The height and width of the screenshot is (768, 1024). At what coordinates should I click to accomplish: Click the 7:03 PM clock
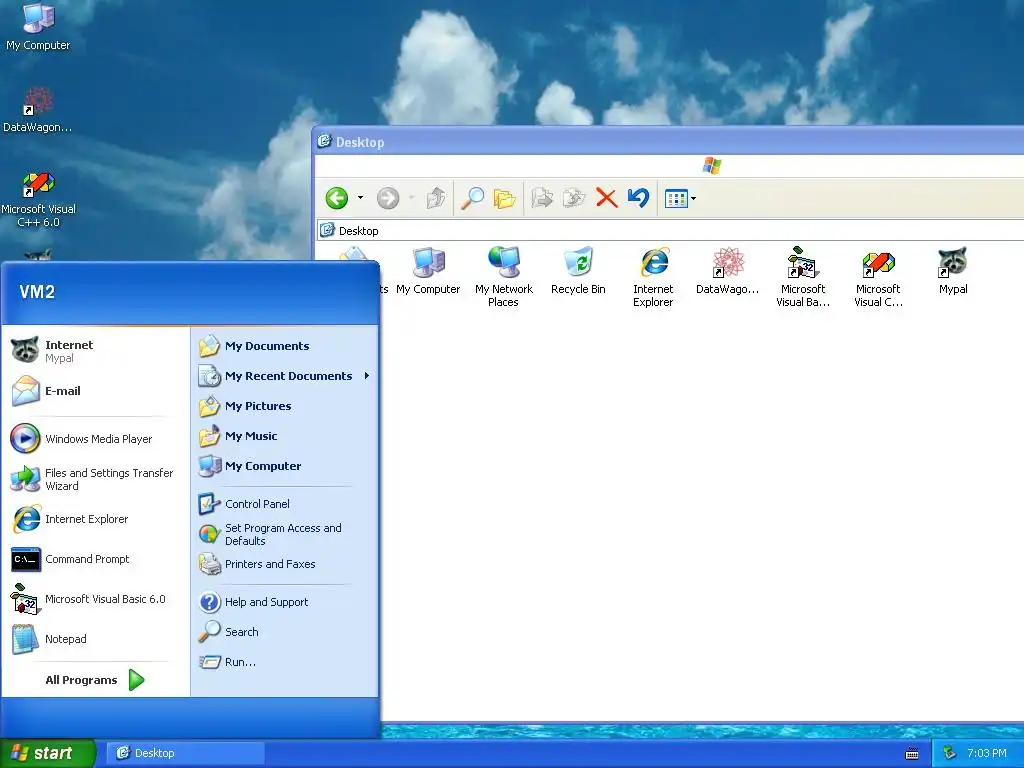coord(986,754)
